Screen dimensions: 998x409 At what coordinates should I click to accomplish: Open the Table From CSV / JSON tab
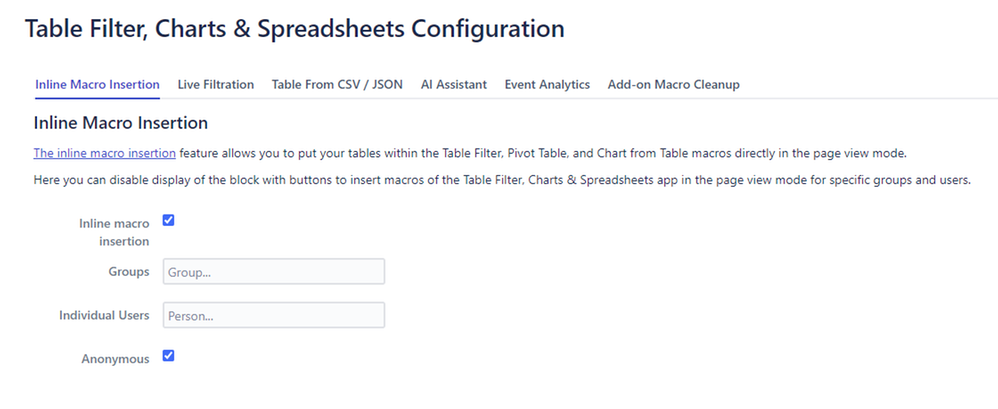click(337, 85)
